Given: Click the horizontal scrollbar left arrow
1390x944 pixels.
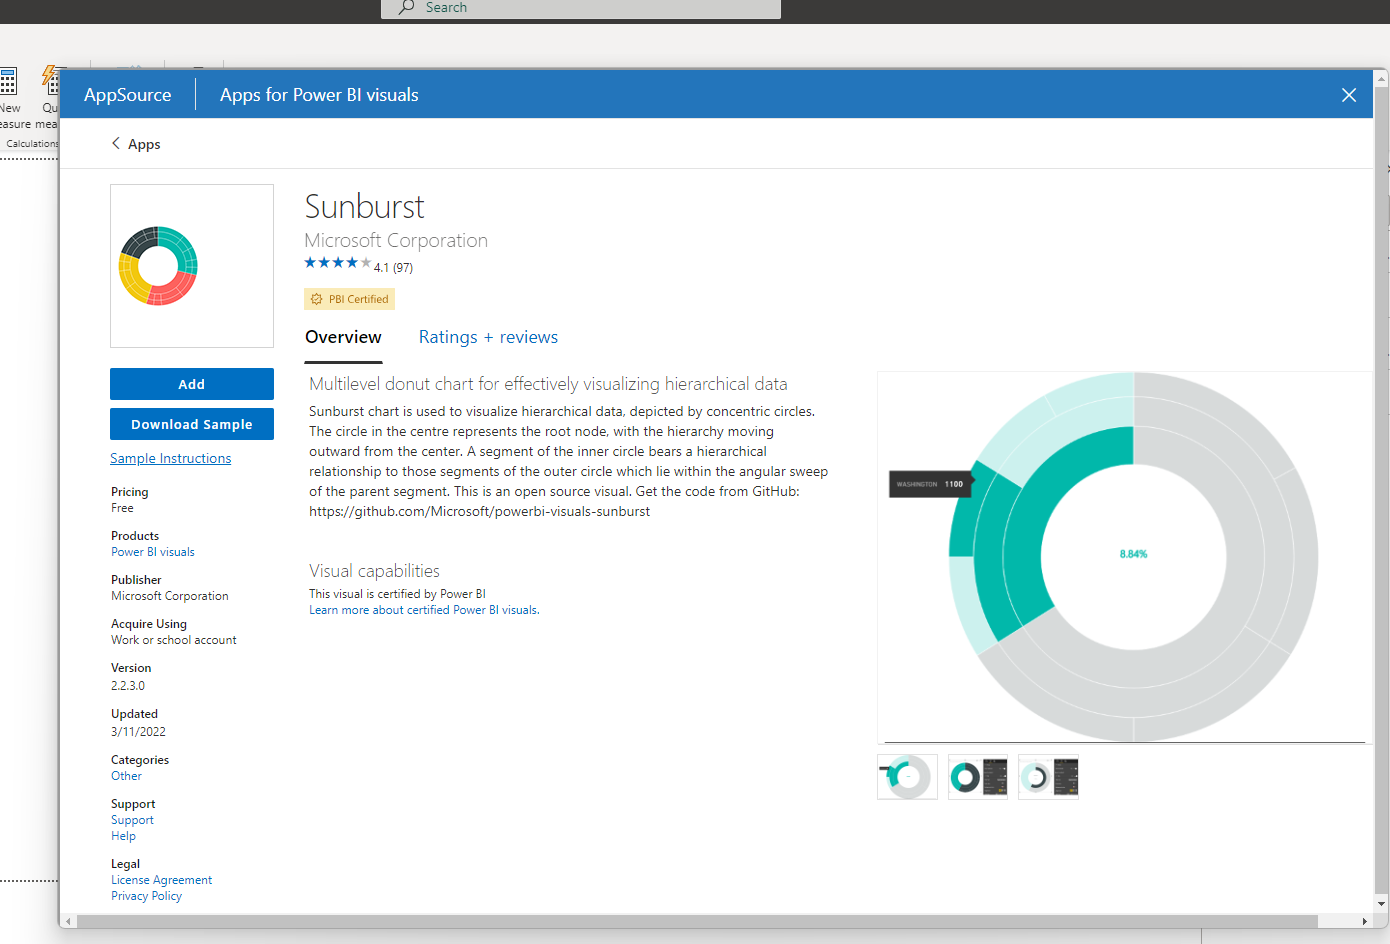Looking at the screenshot, I should pyautogui.click(x=68, y=921).
